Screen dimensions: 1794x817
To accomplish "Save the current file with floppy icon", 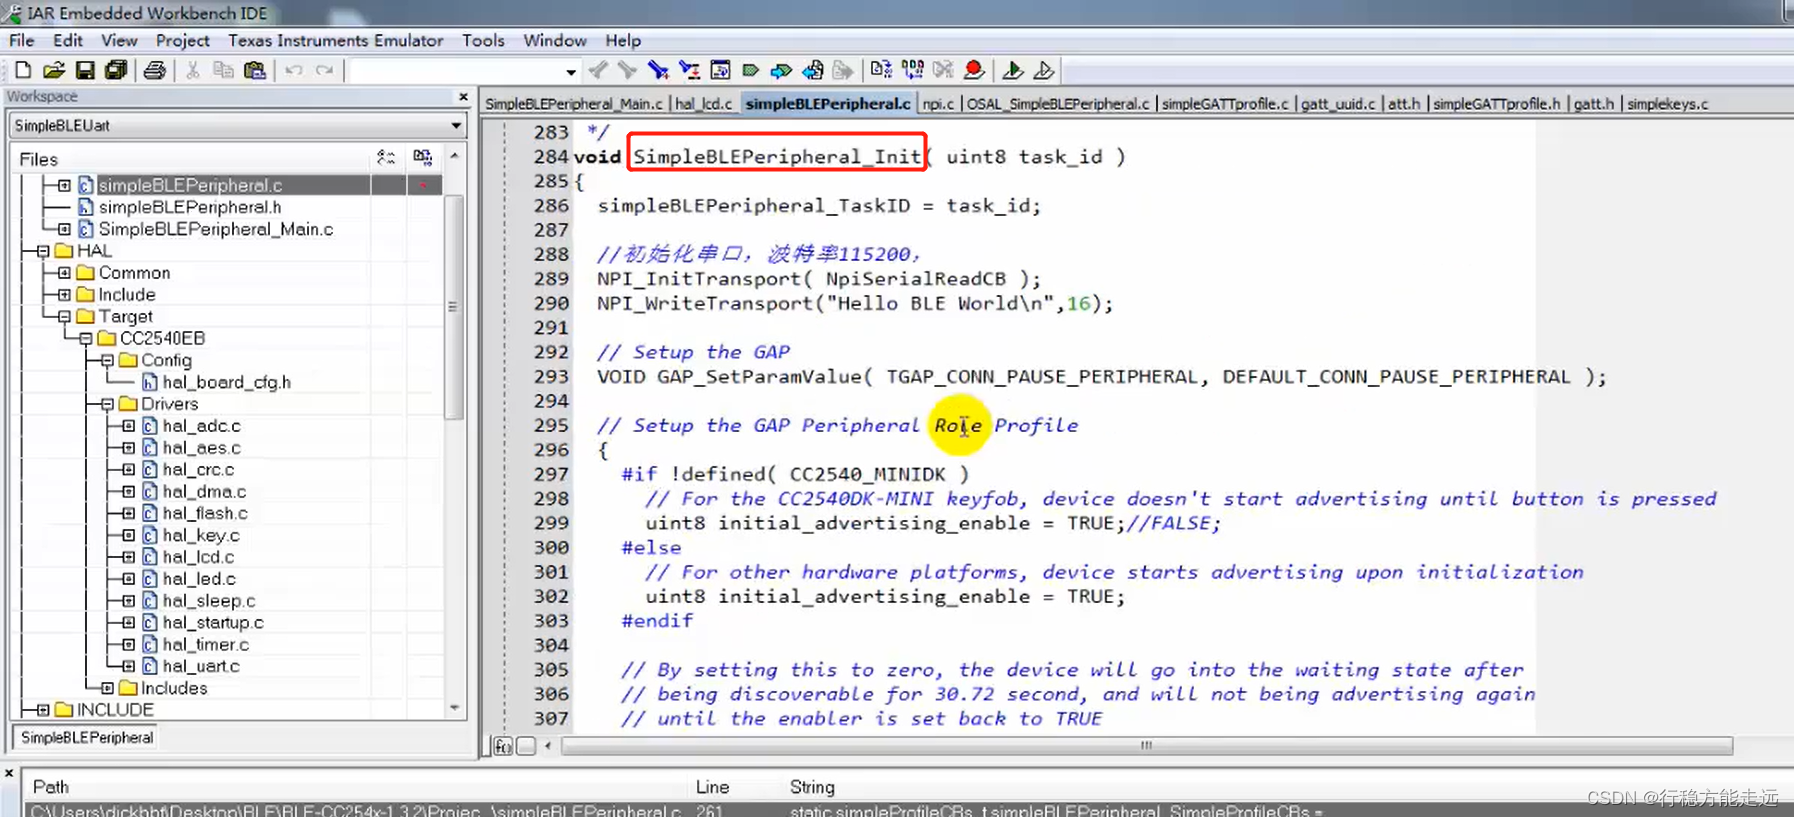I will click(85, 70).
